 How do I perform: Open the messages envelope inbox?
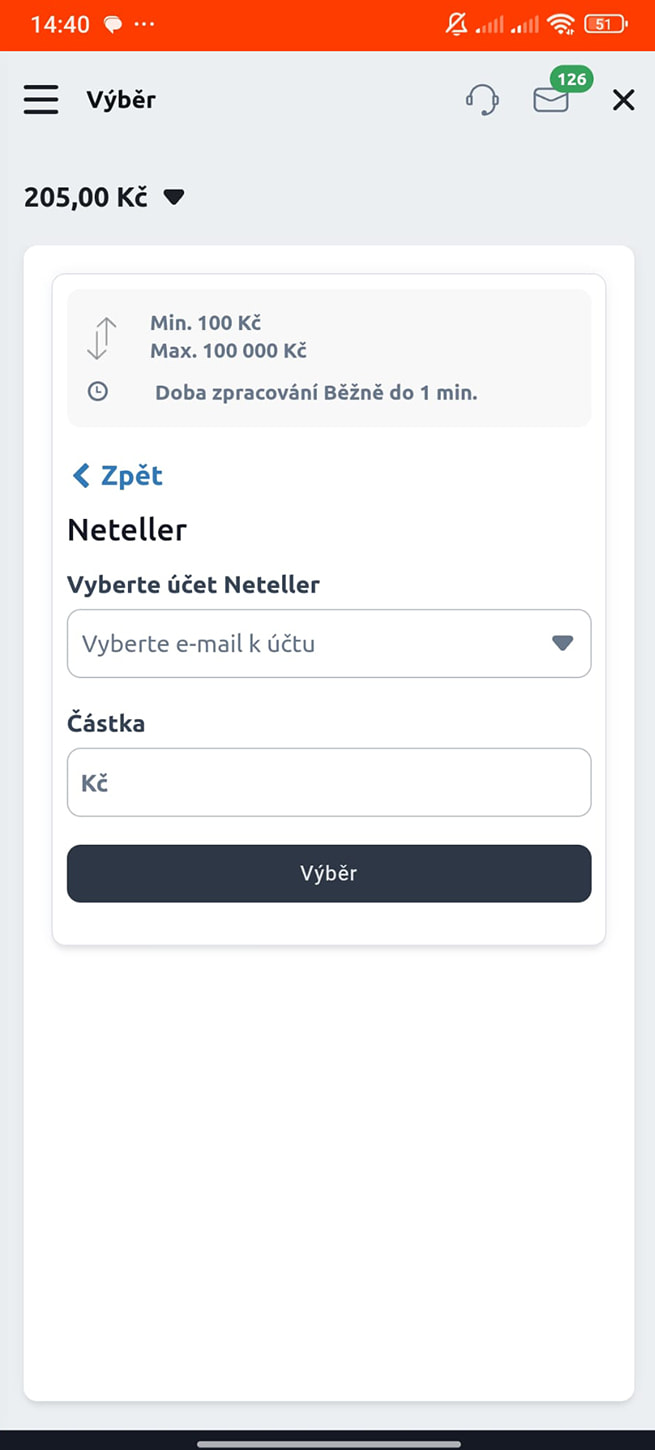(550, 100)
